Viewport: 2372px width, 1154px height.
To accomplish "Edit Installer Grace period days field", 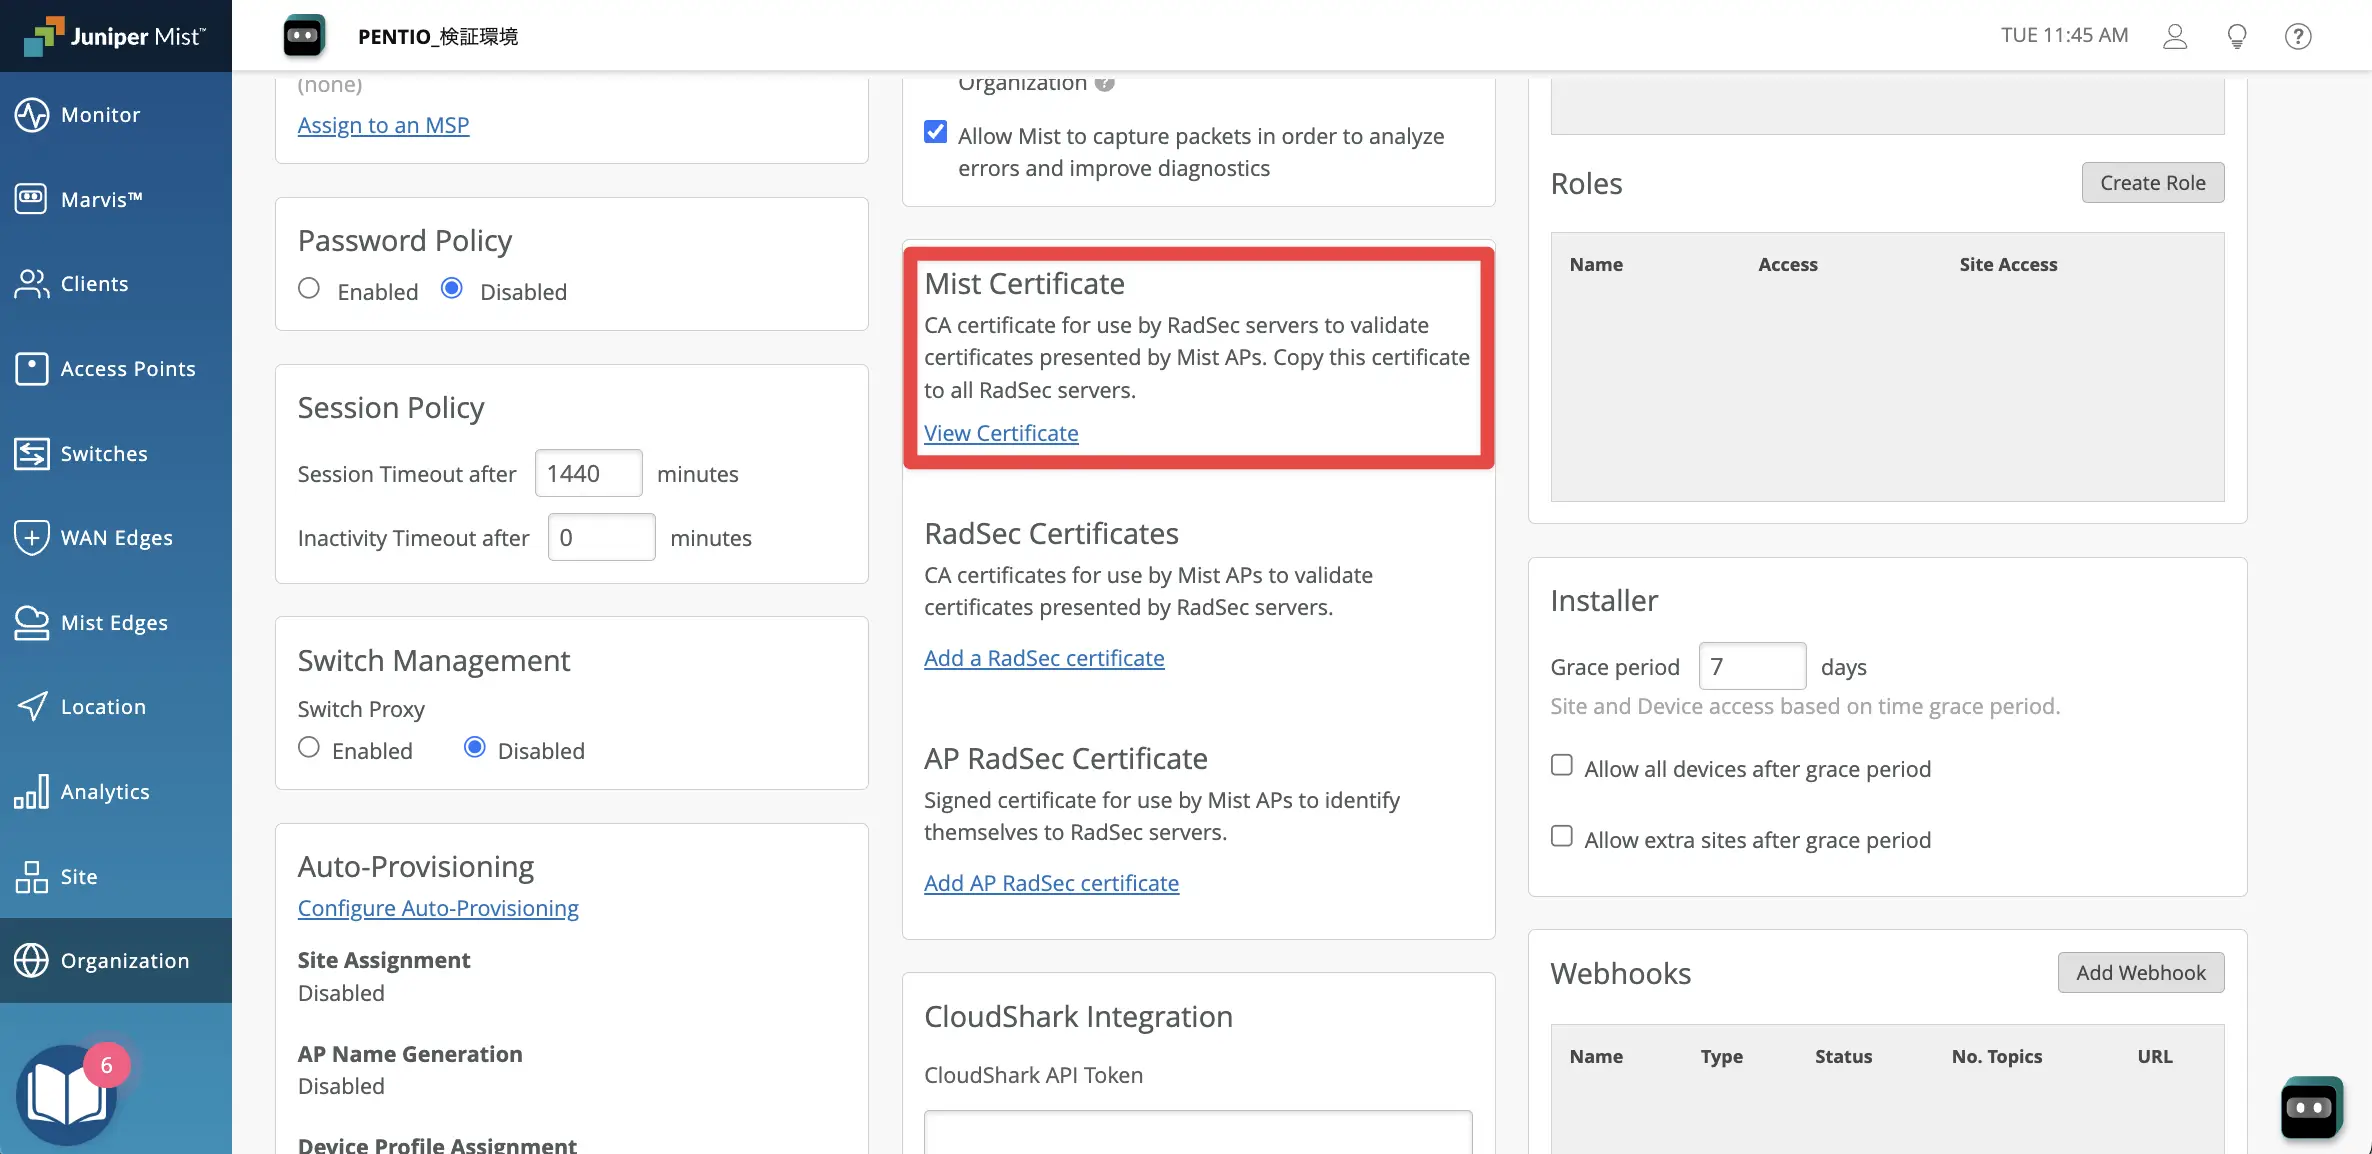I will [1752, 666].
